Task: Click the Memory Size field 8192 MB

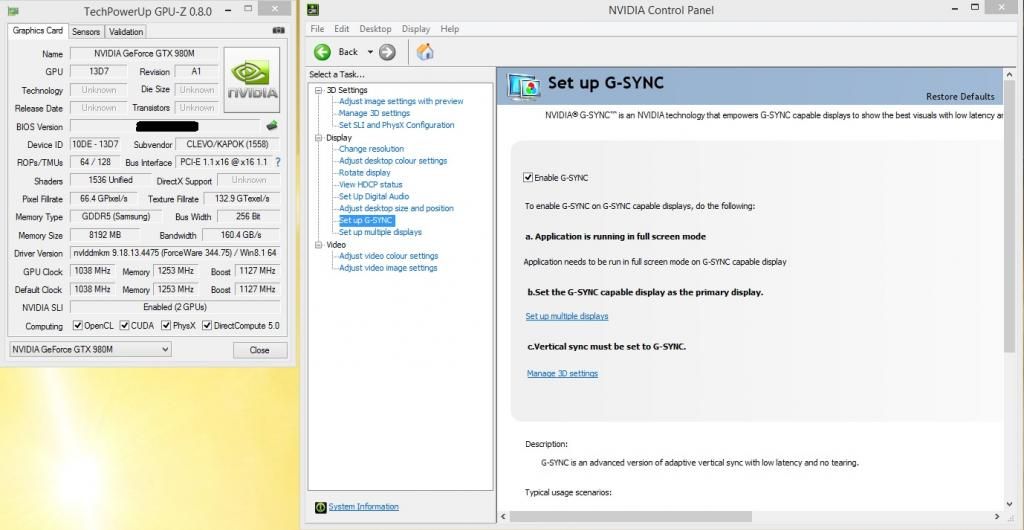Action: (x=105, y=235)
